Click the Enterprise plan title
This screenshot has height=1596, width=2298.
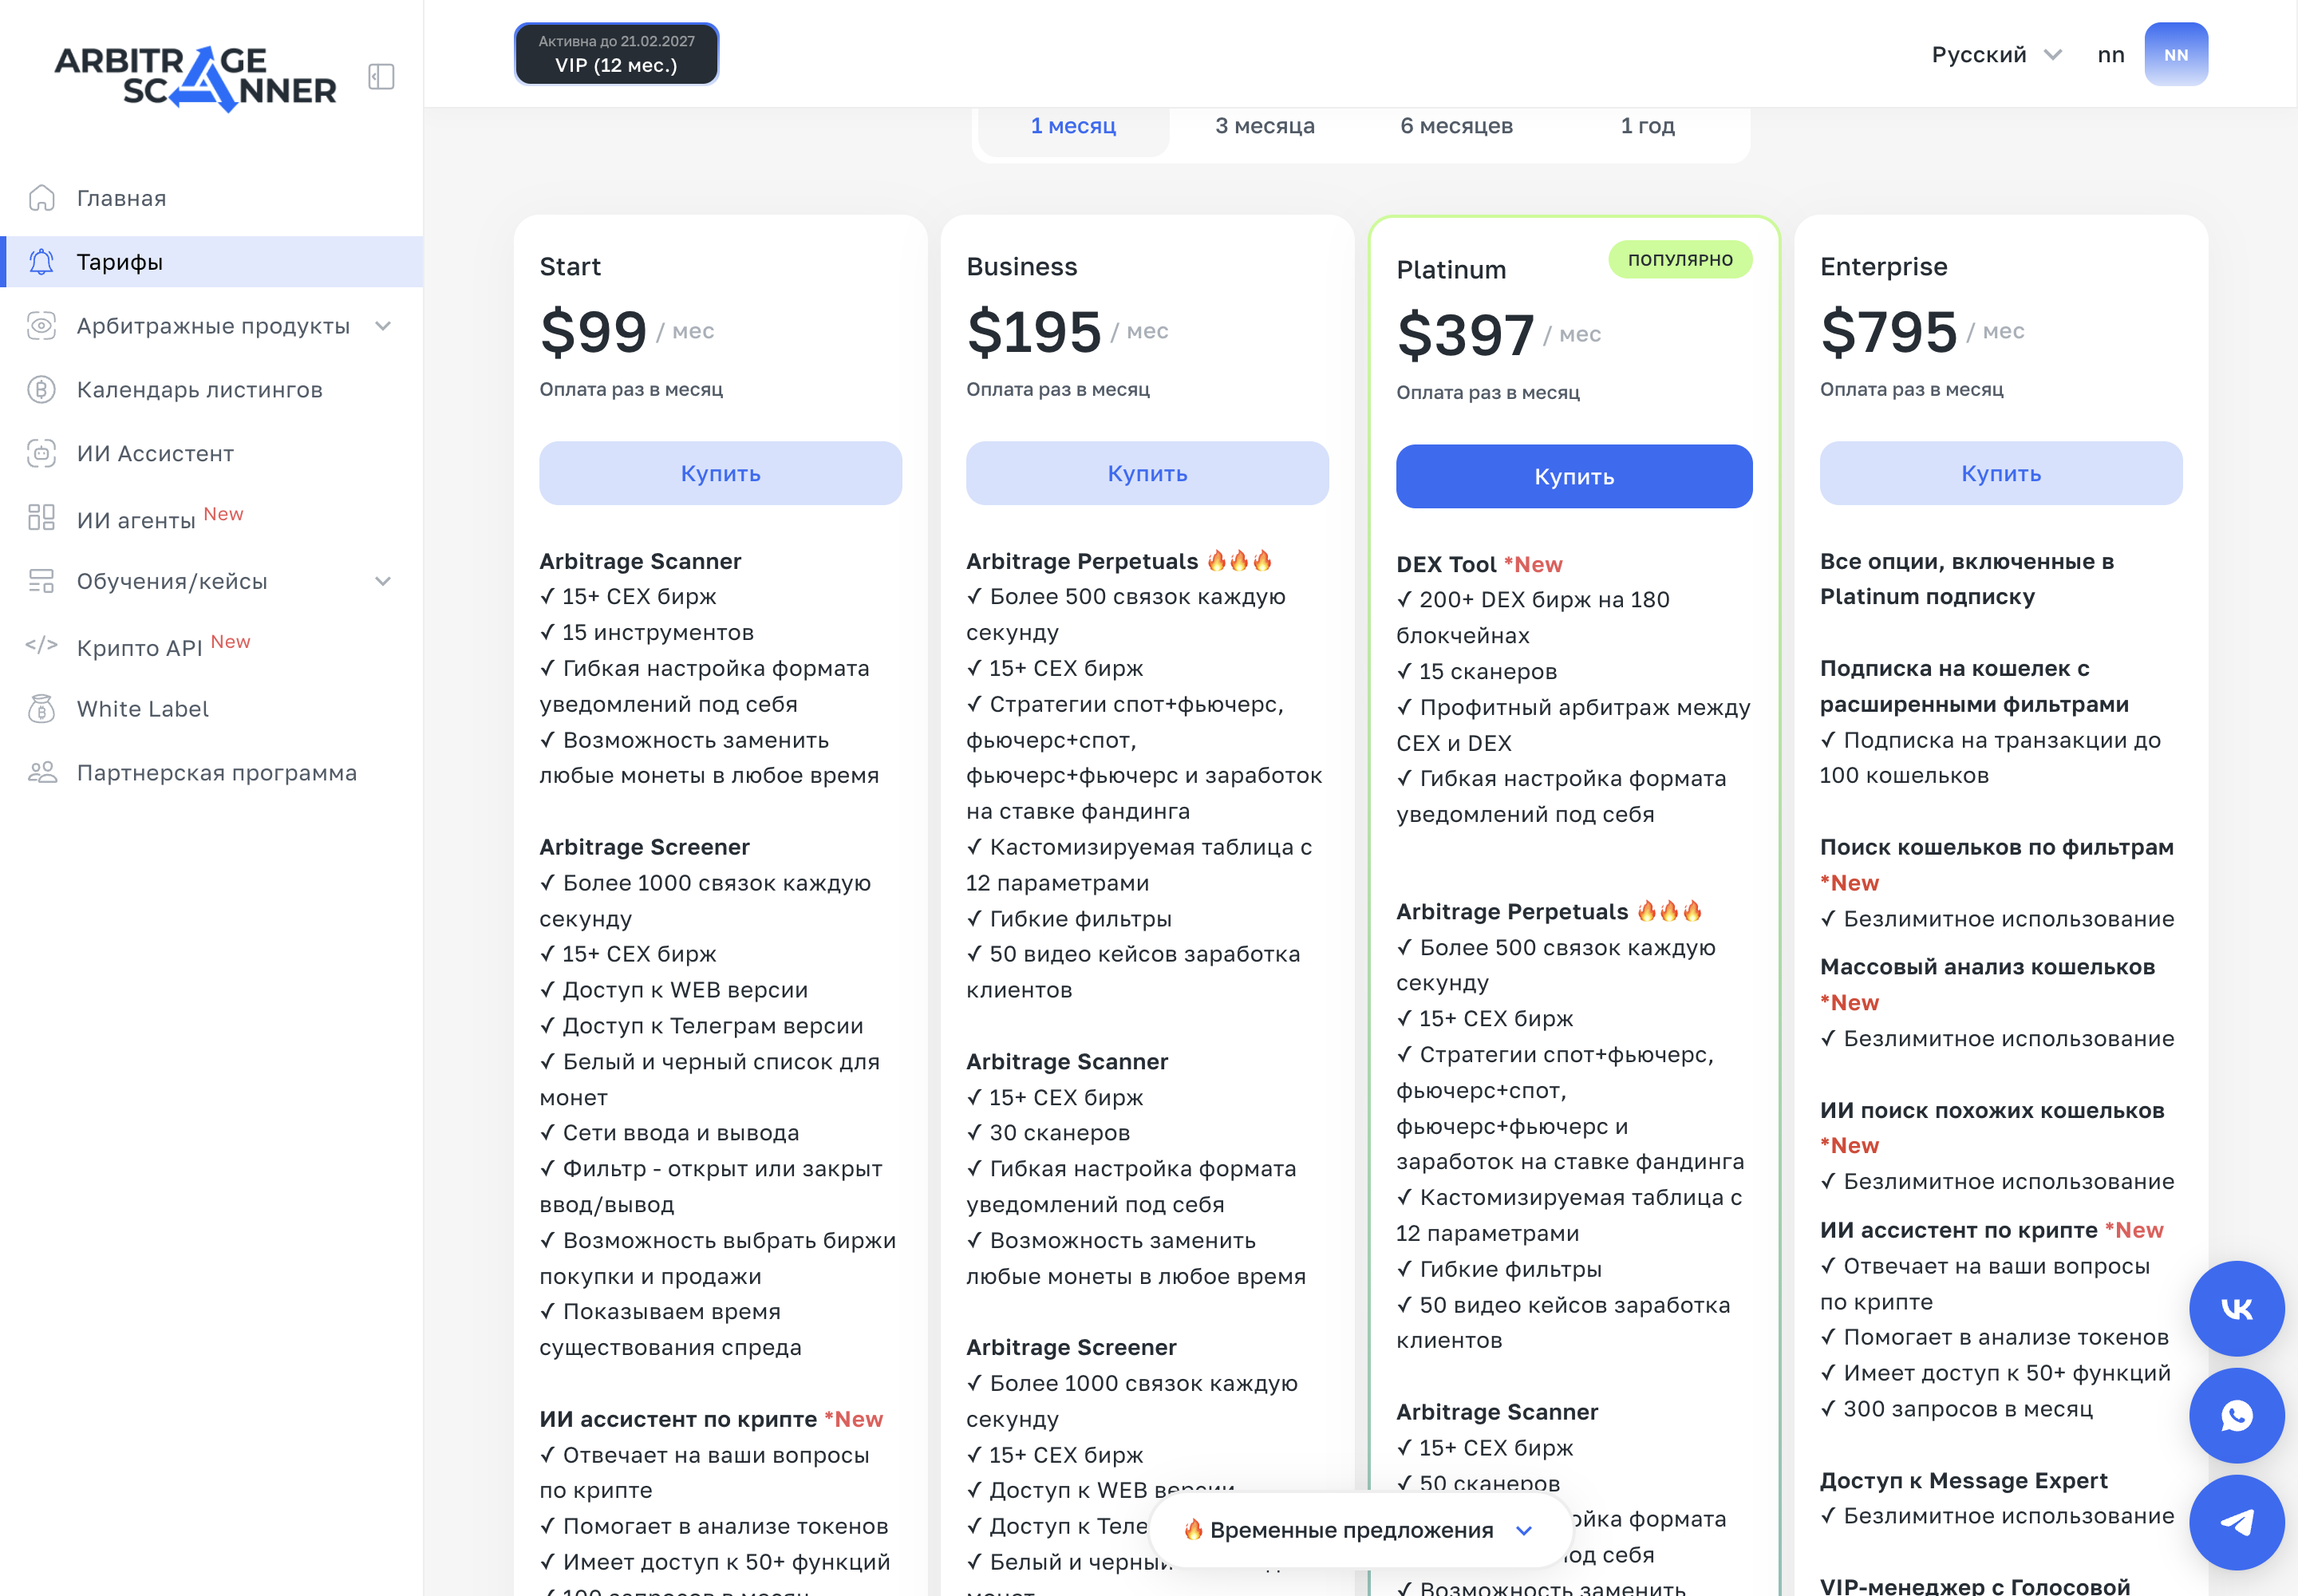coord(1883,267)
